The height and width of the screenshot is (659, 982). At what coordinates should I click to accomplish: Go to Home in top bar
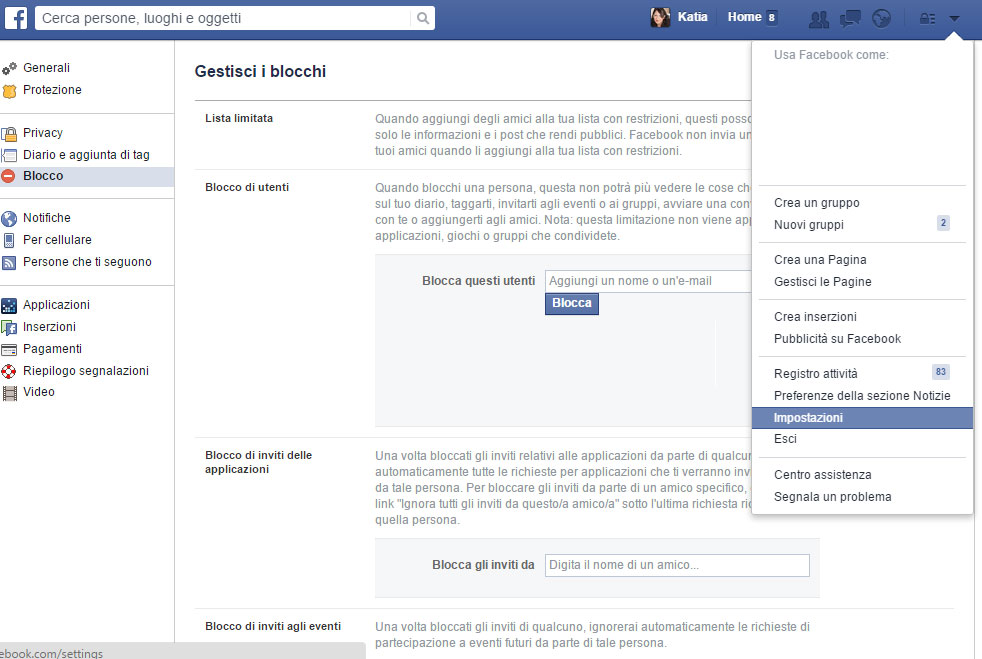[x=744, y=17]
